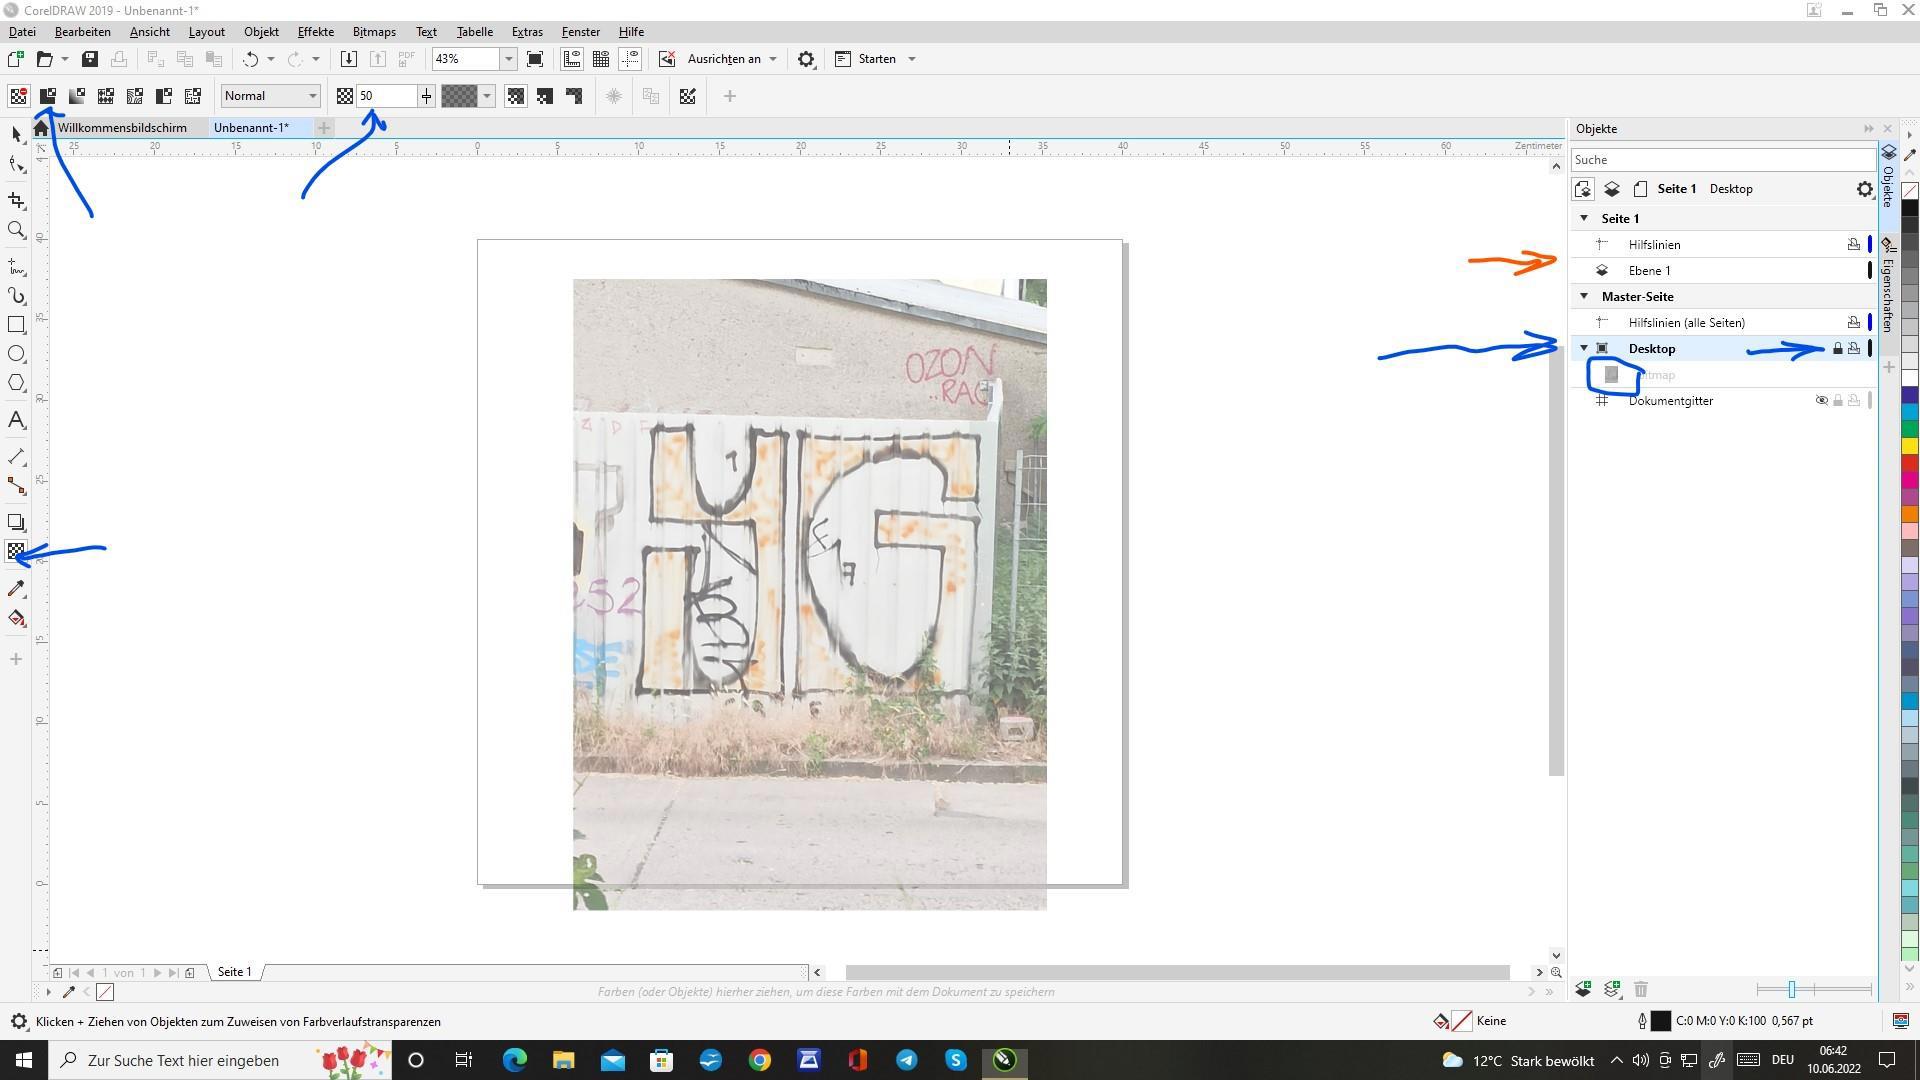
Task: Select the Rectangle tool
Action: [16, 325]
